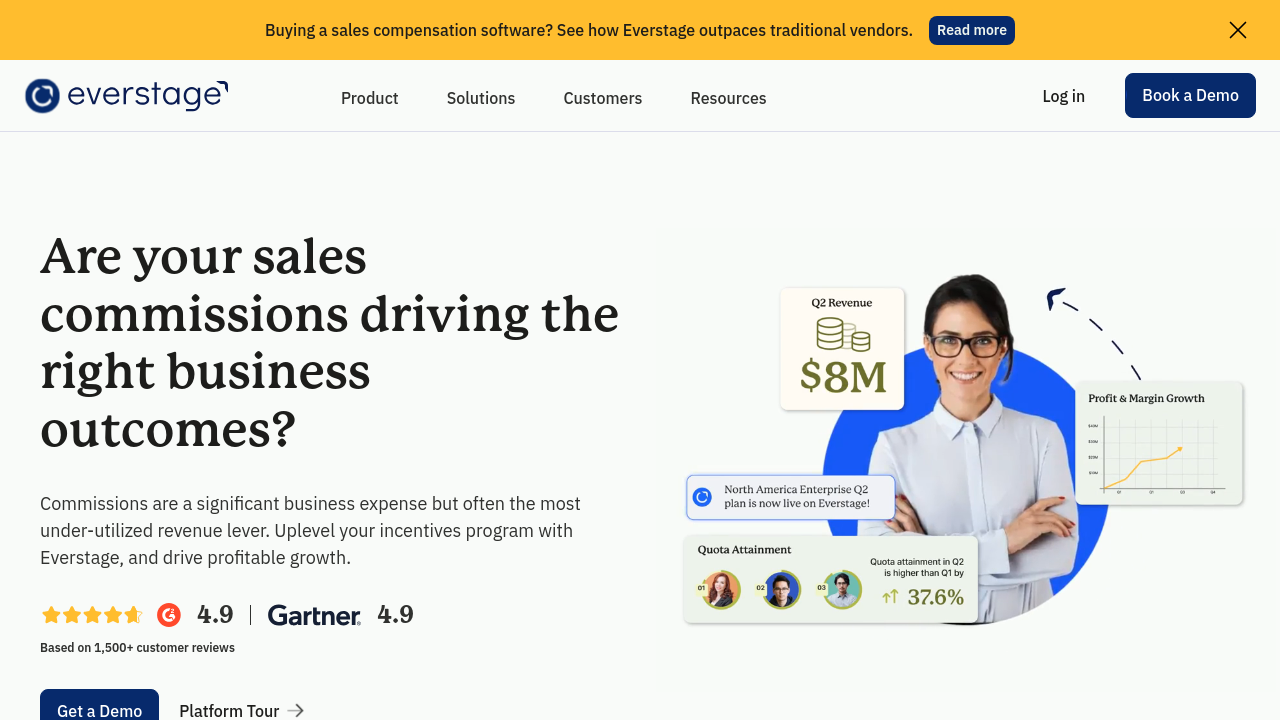Open the Product menu
Image resolution: width=1280 pixels, height=720 pixels.
(x=369, y=98)
